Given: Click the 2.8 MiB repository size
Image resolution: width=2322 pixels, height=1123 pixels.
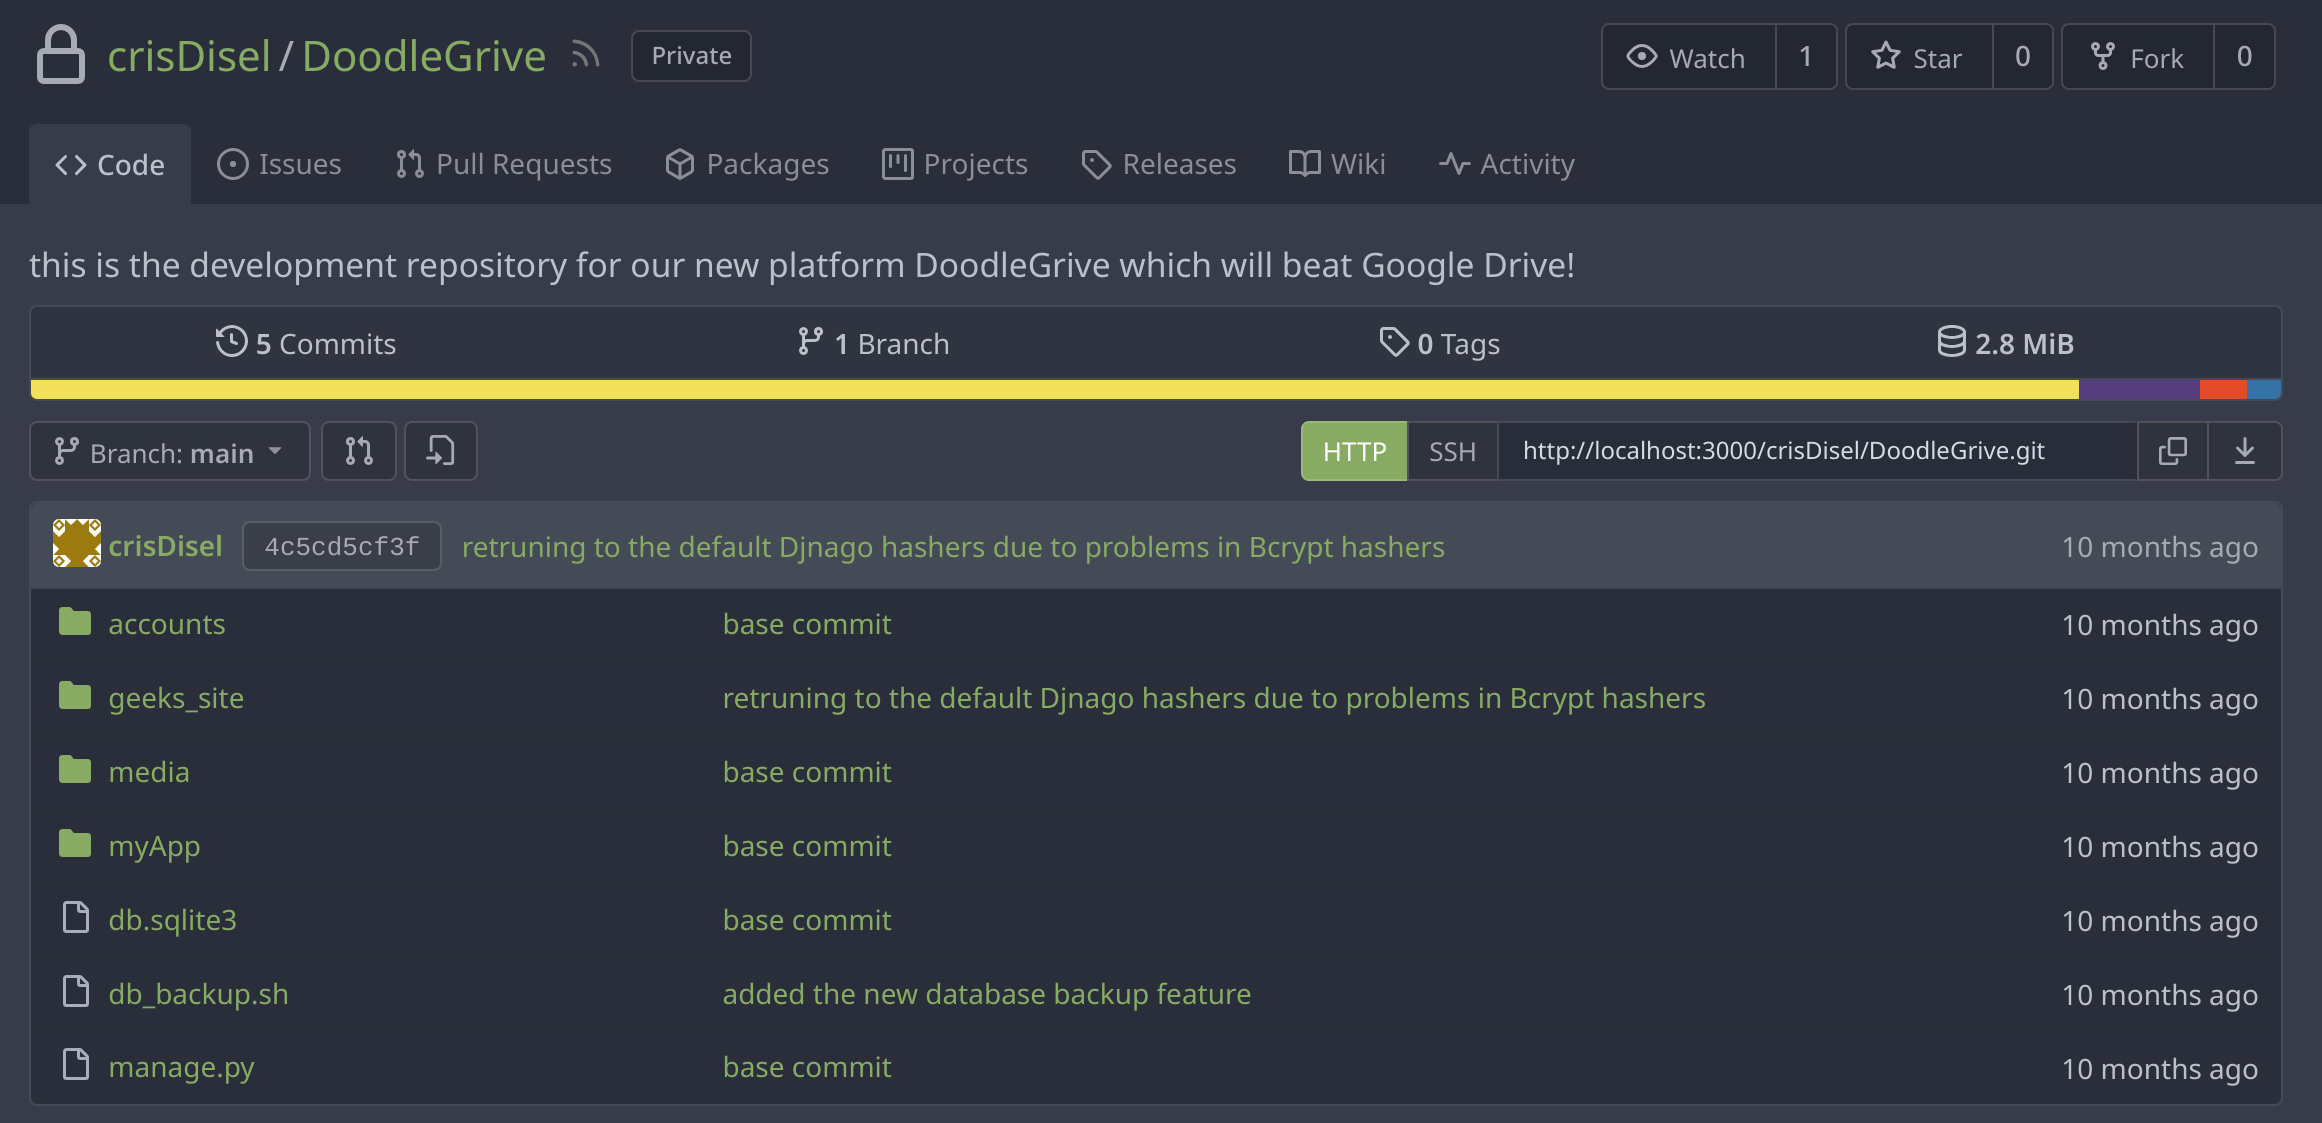Looking at the screenshot, I should pos(2006,343).
